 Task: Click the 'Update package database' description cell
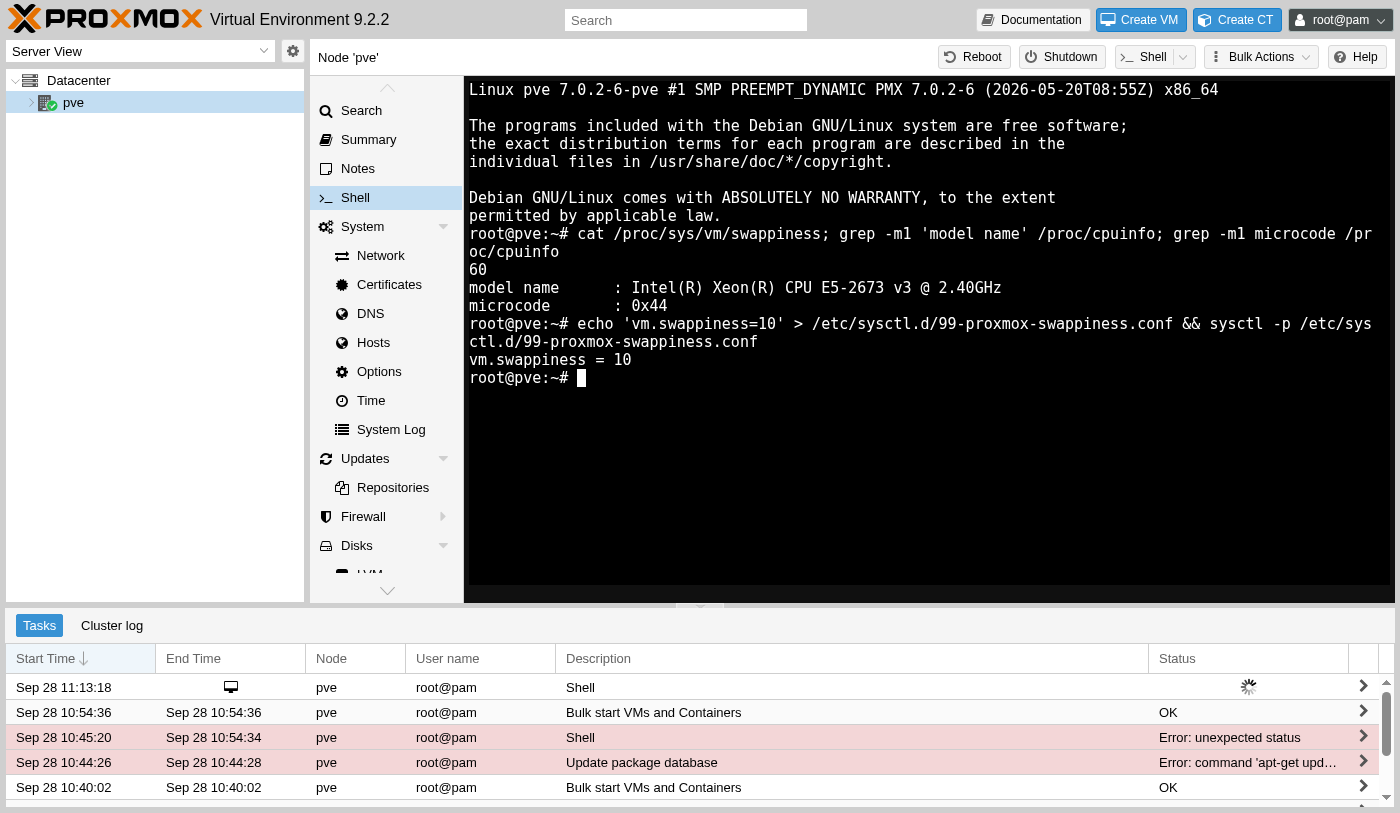pos(851,762)
